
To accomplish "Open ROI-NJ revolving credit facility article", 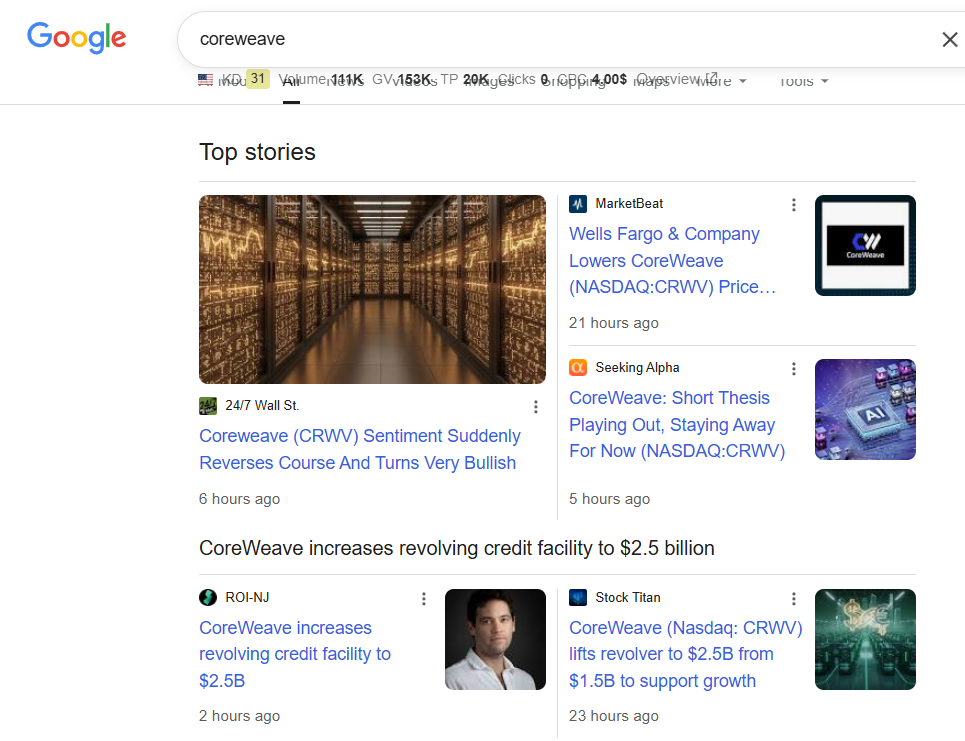I will [295, 654].
